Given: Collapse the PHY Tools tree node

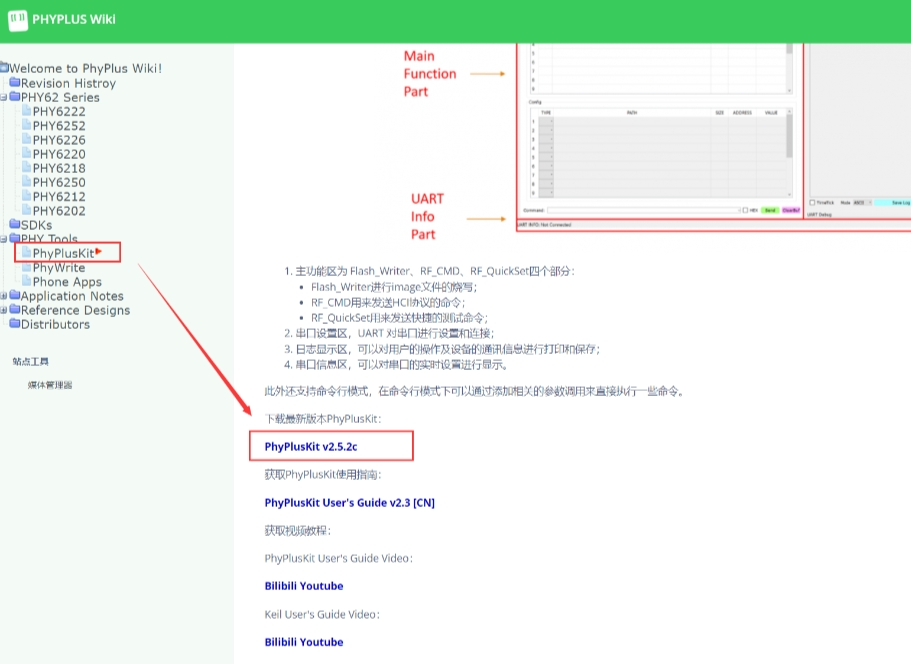Looking at the screenshot, I should [4, 239].
